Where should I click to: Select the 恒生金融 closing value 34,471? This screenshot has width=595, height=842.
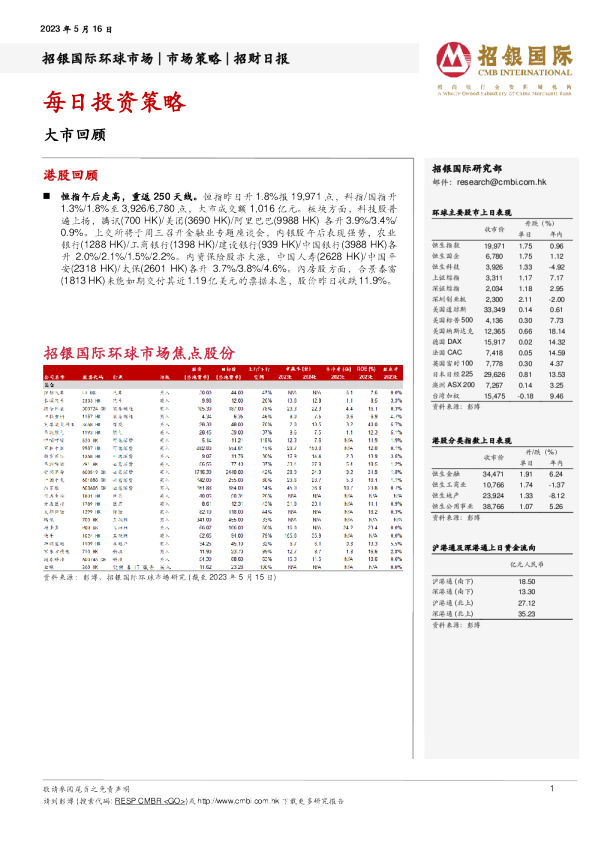click(x=493, y=474)
